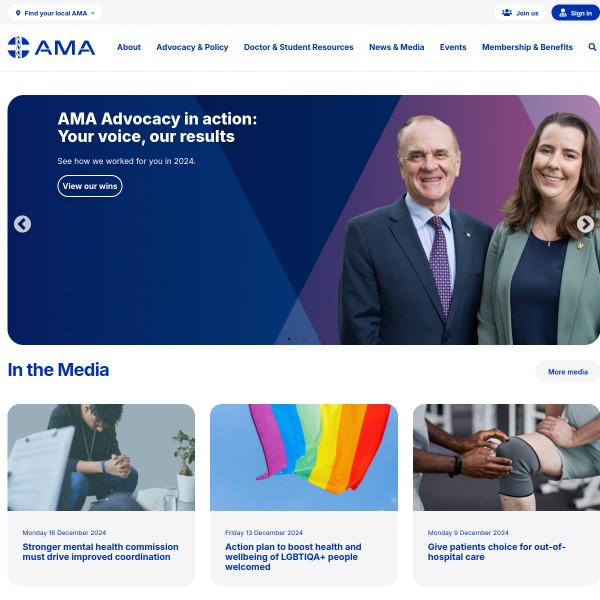
Task: Select the second carousel indicator dot
Action: pos(304,339)
